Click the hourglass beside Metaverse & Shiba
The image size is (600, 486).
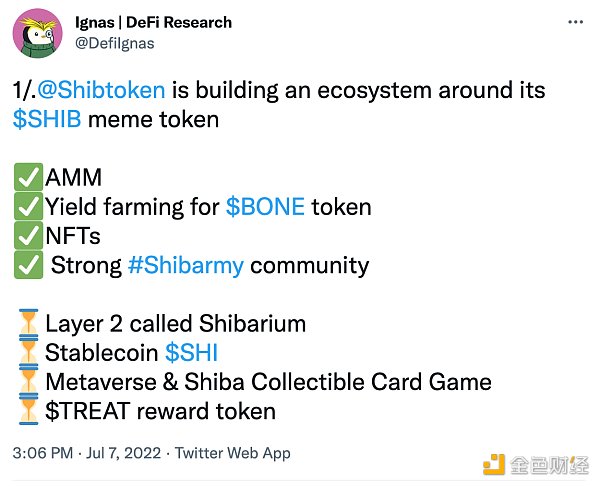28,381
